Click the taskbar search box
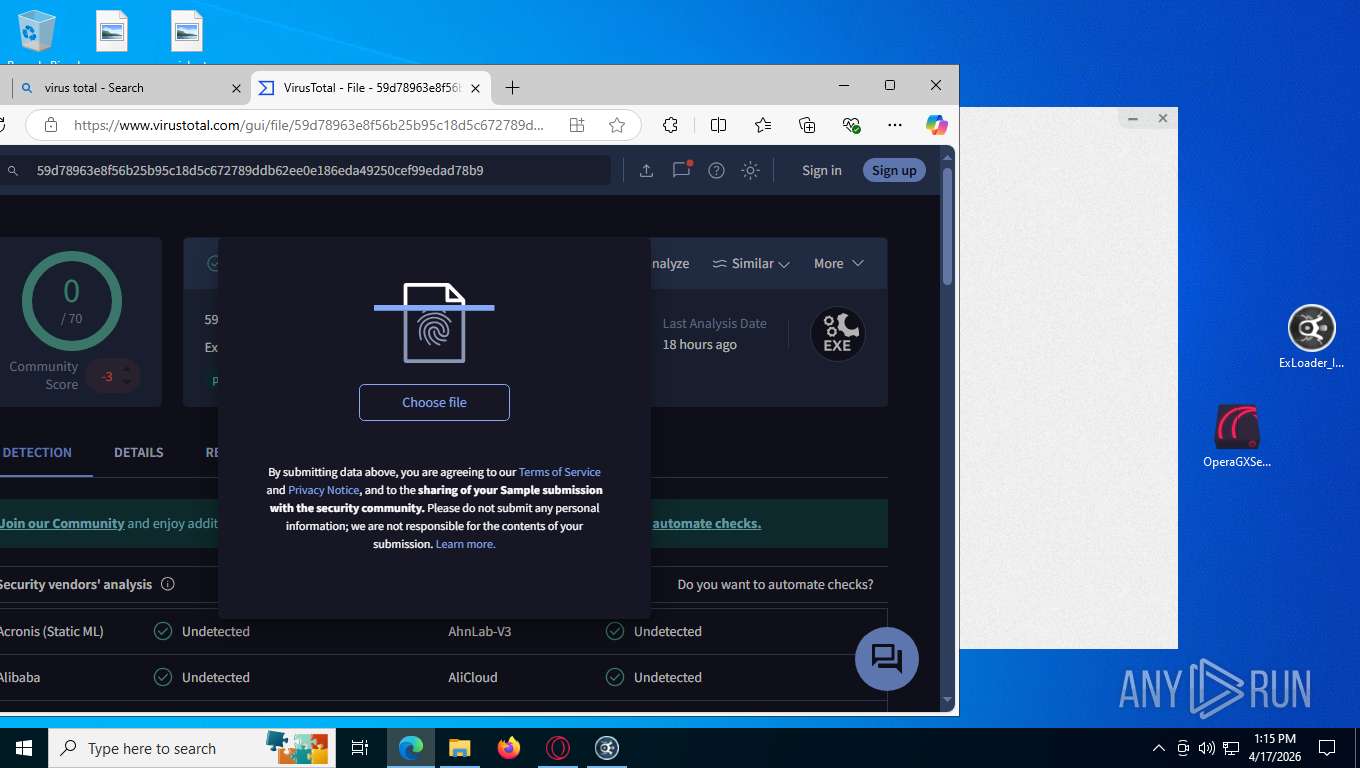Viewport: 1360px width, 768px height. coord(190,748)
